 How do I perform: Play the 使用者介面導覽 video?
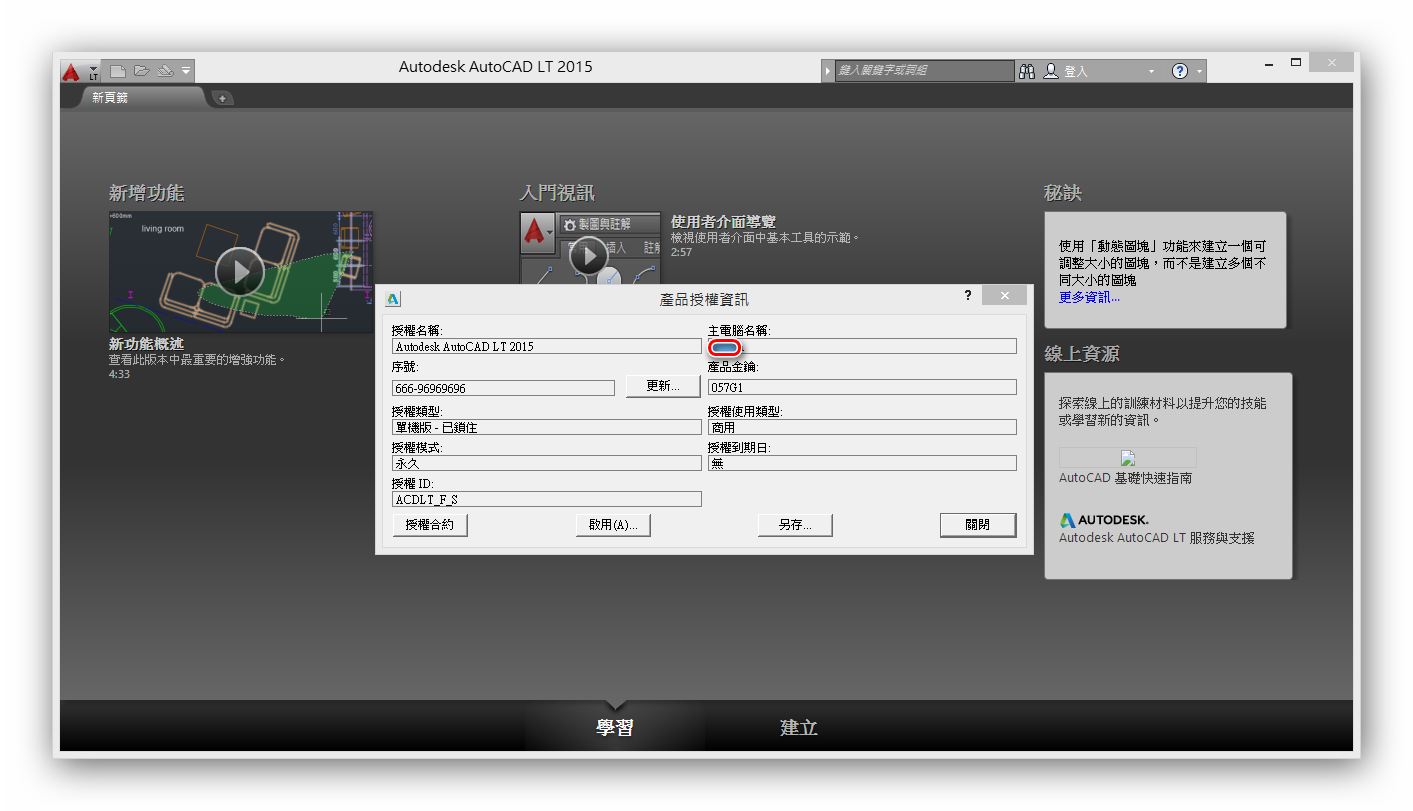[589, 257]
